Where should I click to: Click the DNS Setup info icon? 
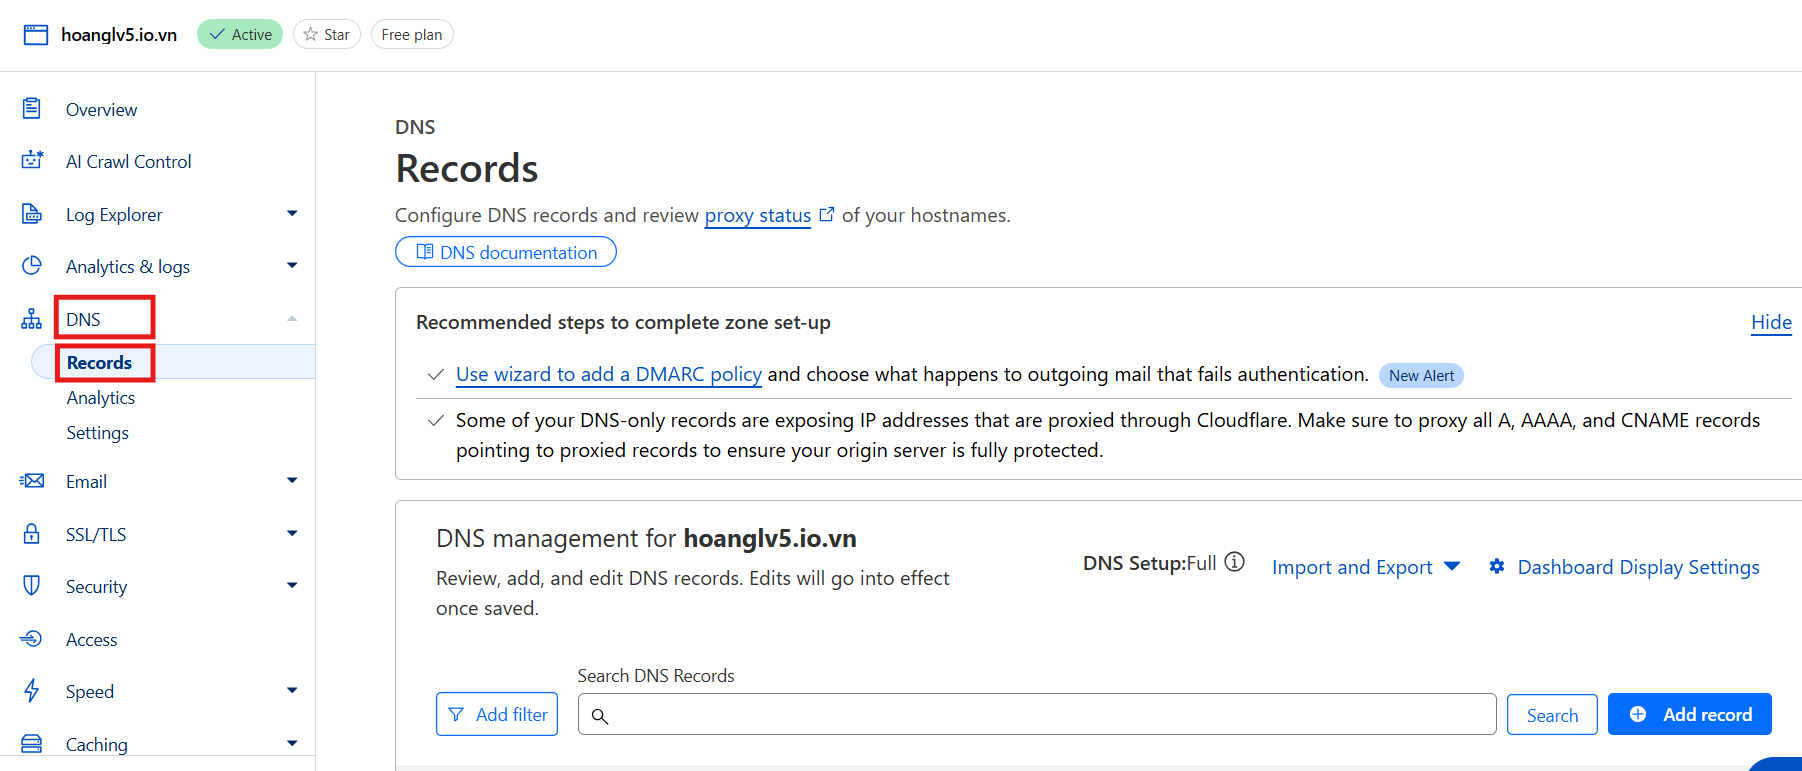pos(1235,562)
